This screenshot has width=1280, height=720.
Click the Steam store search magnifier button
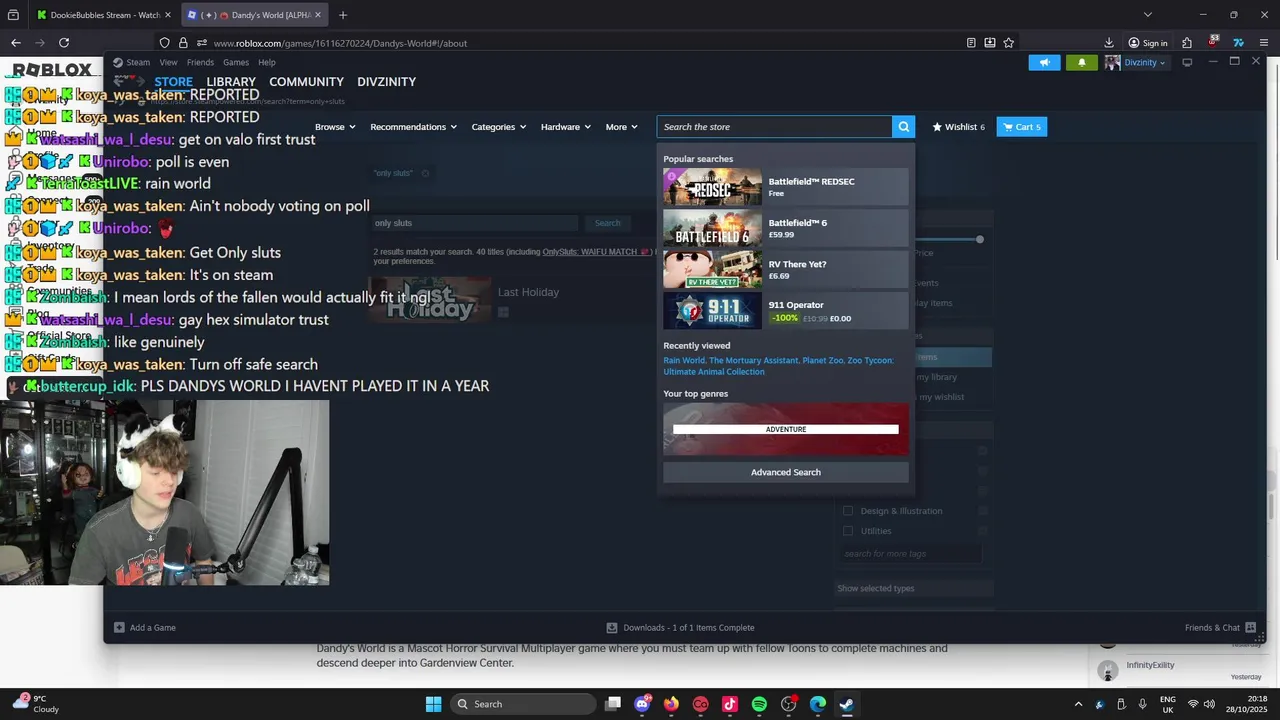pos(904,127)
